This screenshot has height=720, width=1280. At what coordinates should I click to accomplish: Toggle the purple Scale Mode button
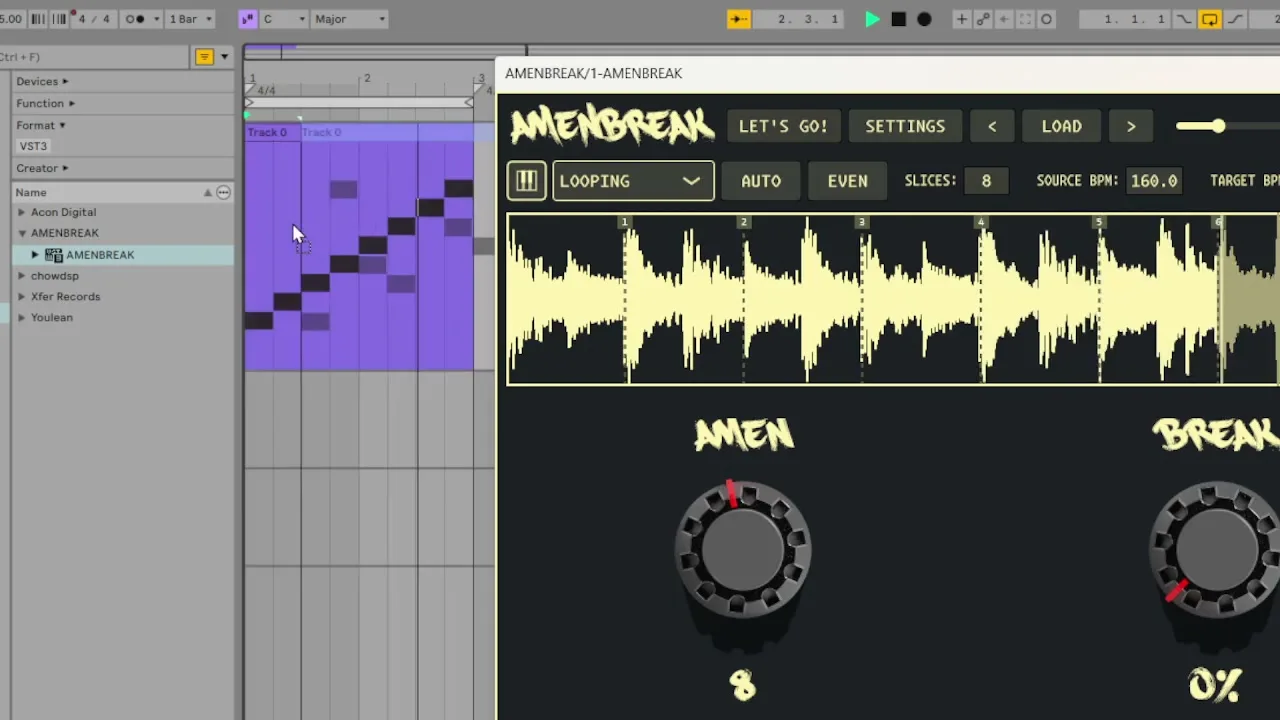[x=248, y=19]
